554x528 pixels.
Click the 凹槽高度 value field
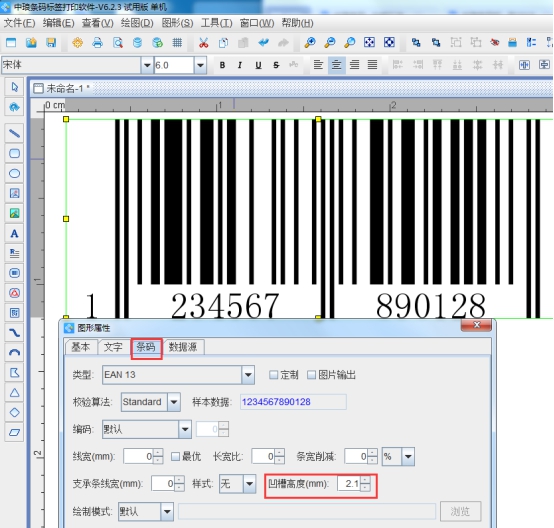(x=348, y=483)
